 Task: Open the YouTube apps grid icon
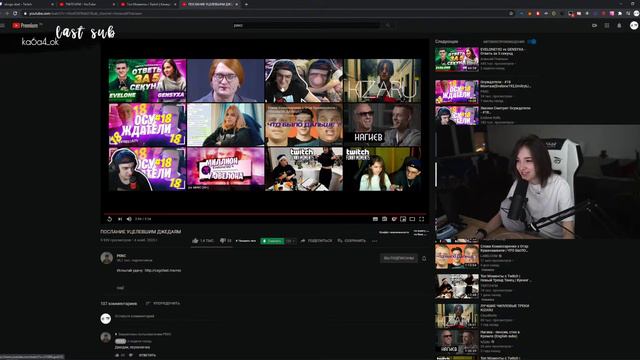pyautogui.click(x=607, y=25)
